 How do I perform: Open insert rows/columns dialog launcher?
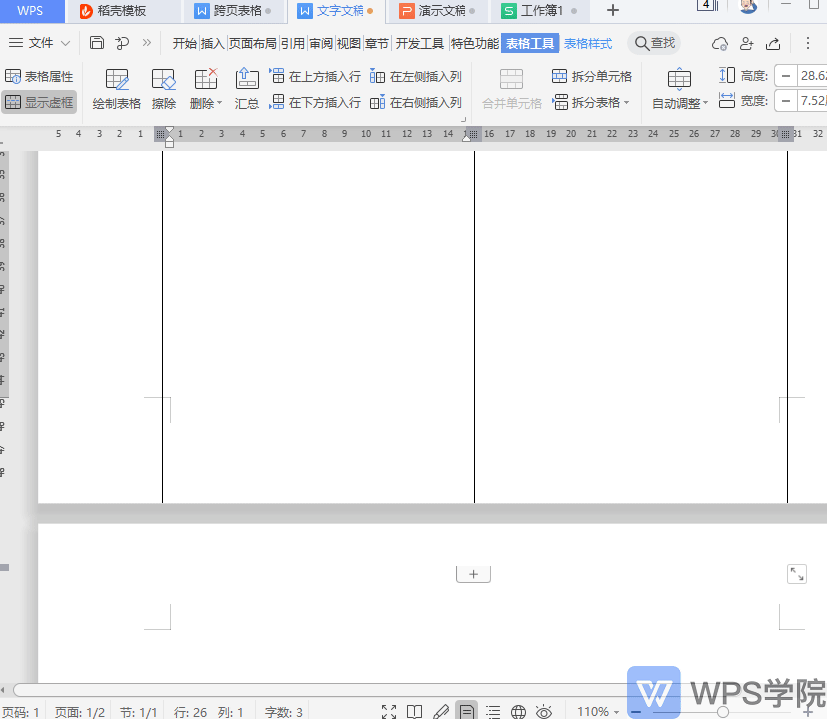click(464, 120)
